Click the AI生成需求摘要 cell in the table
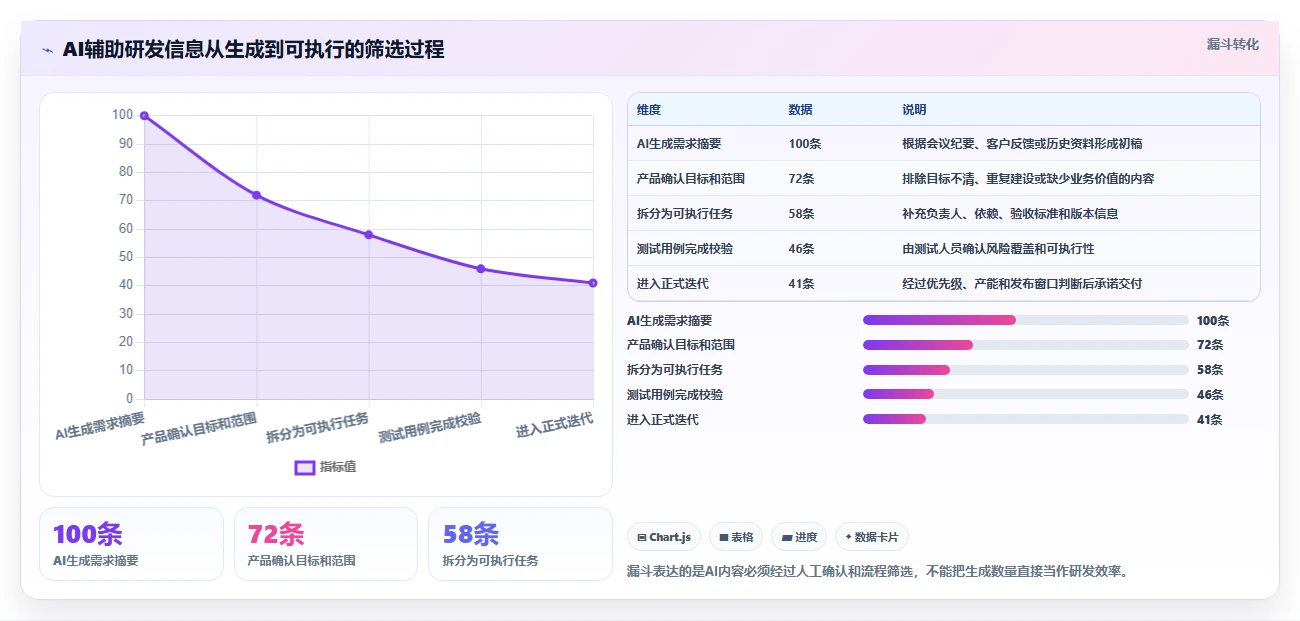Viewport: 1300px width, 621px height. point(679,144)
